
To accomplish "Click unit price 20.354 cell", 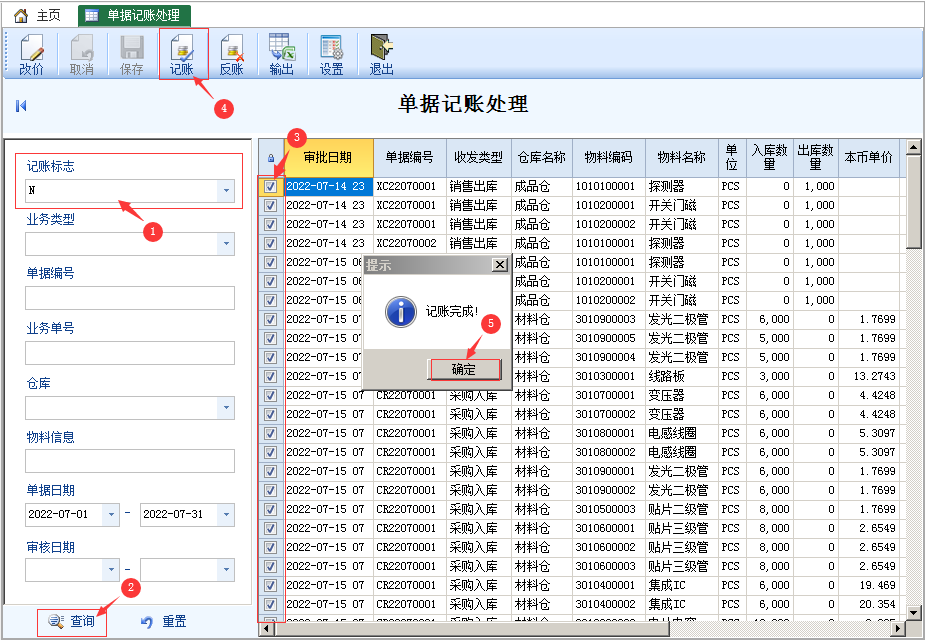I will coord(869,604).
